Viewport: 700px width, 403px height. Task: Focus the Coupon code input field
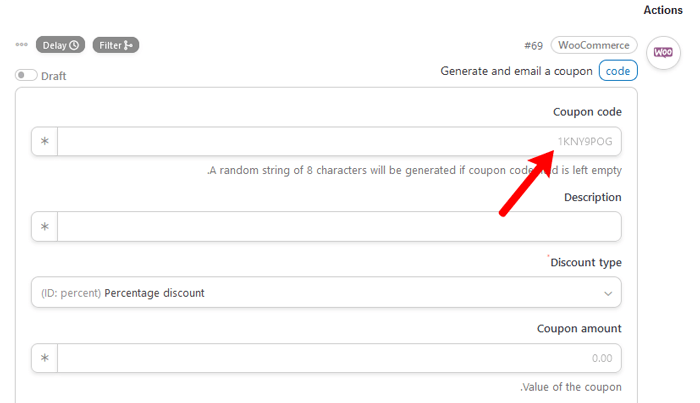[339, 142]
